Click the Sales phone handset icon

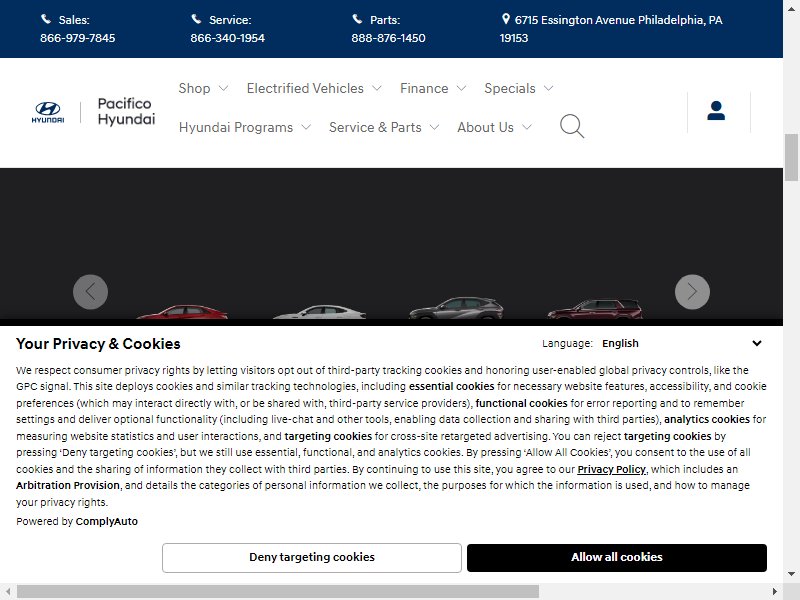46,19
